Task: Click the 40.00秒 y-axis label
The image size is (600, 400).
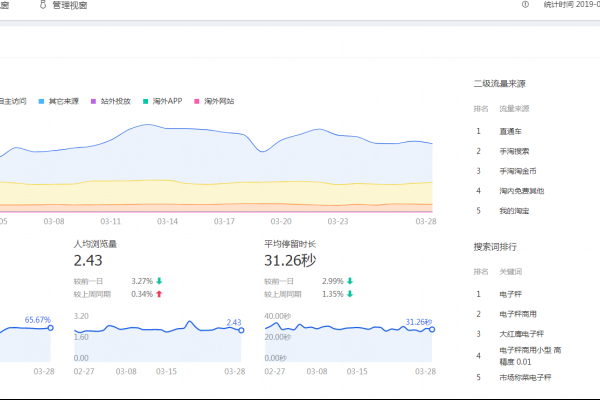Action: pyautogui.click(x=277, y=316)
